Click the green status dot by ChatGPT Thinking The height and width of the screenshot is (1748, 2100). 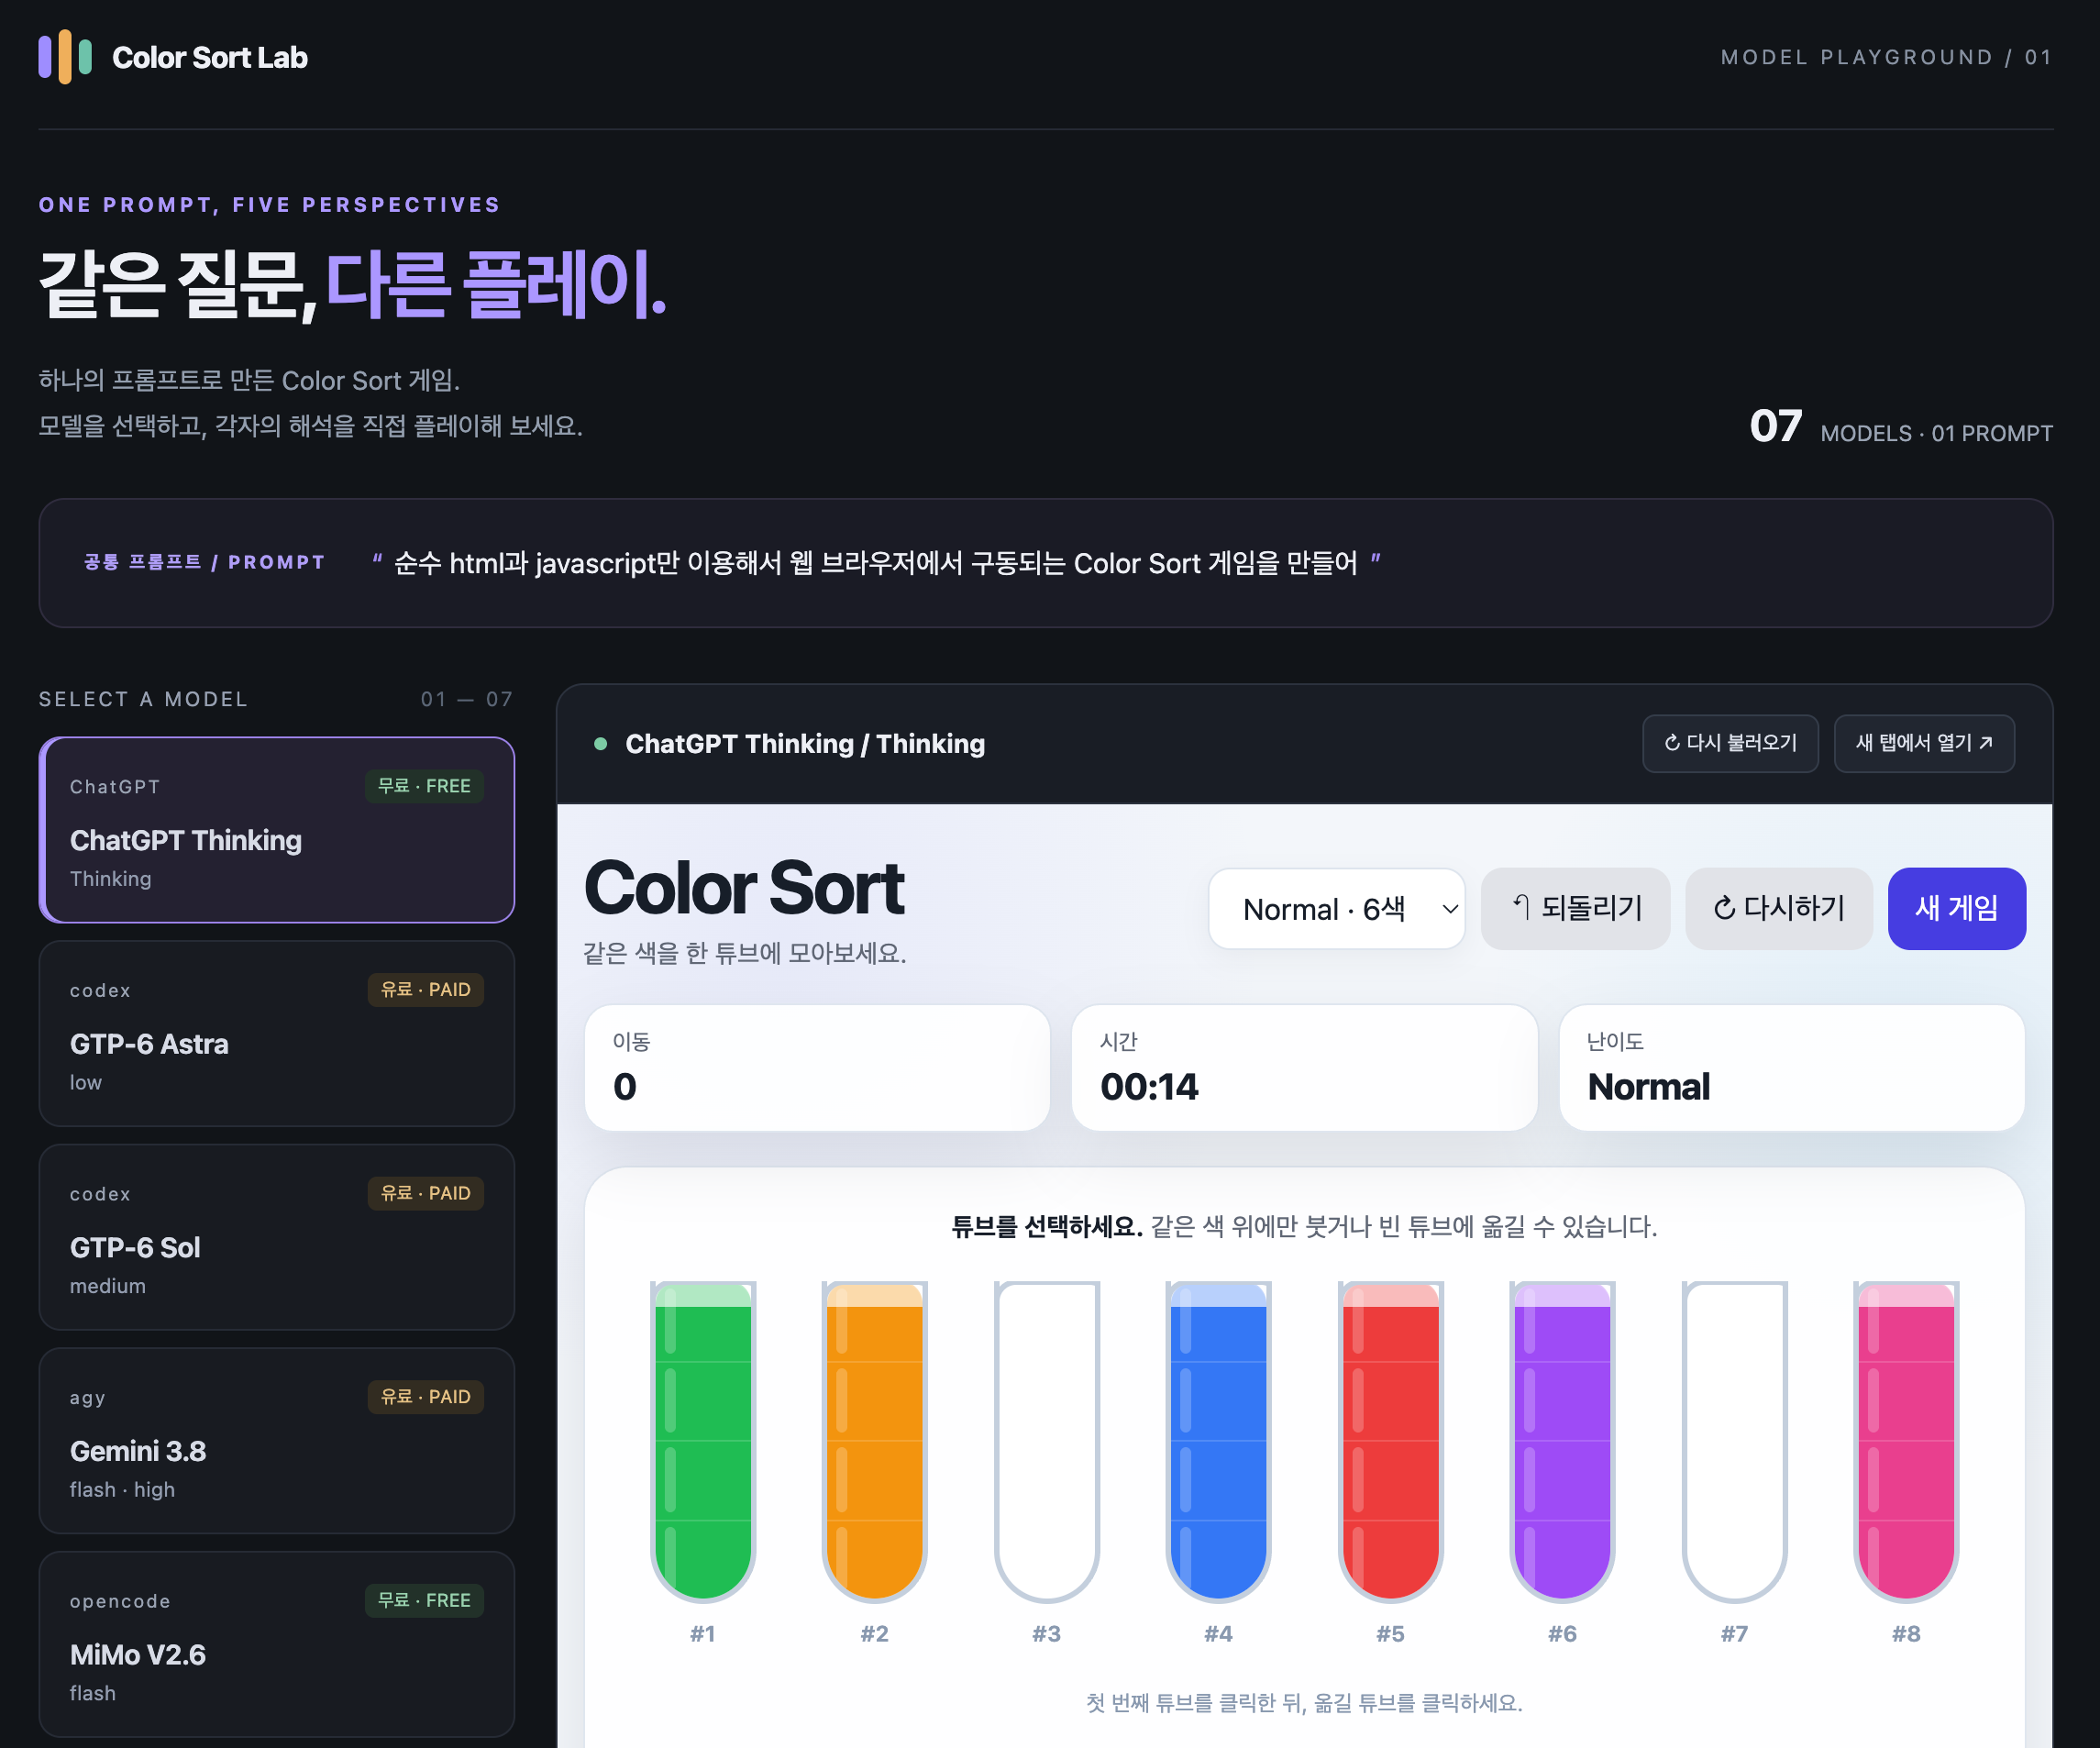click(x=600, y=744)
